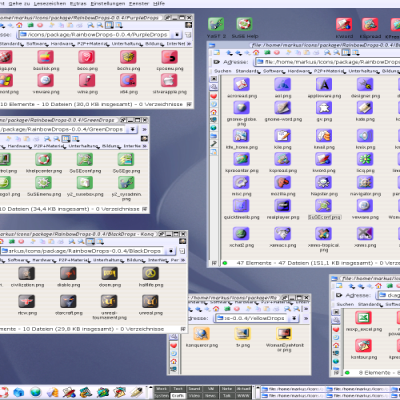Toggle icon view button in GreenDrops toolbar
The width and height of the screenshot is (400, 400).
point(66,139)
